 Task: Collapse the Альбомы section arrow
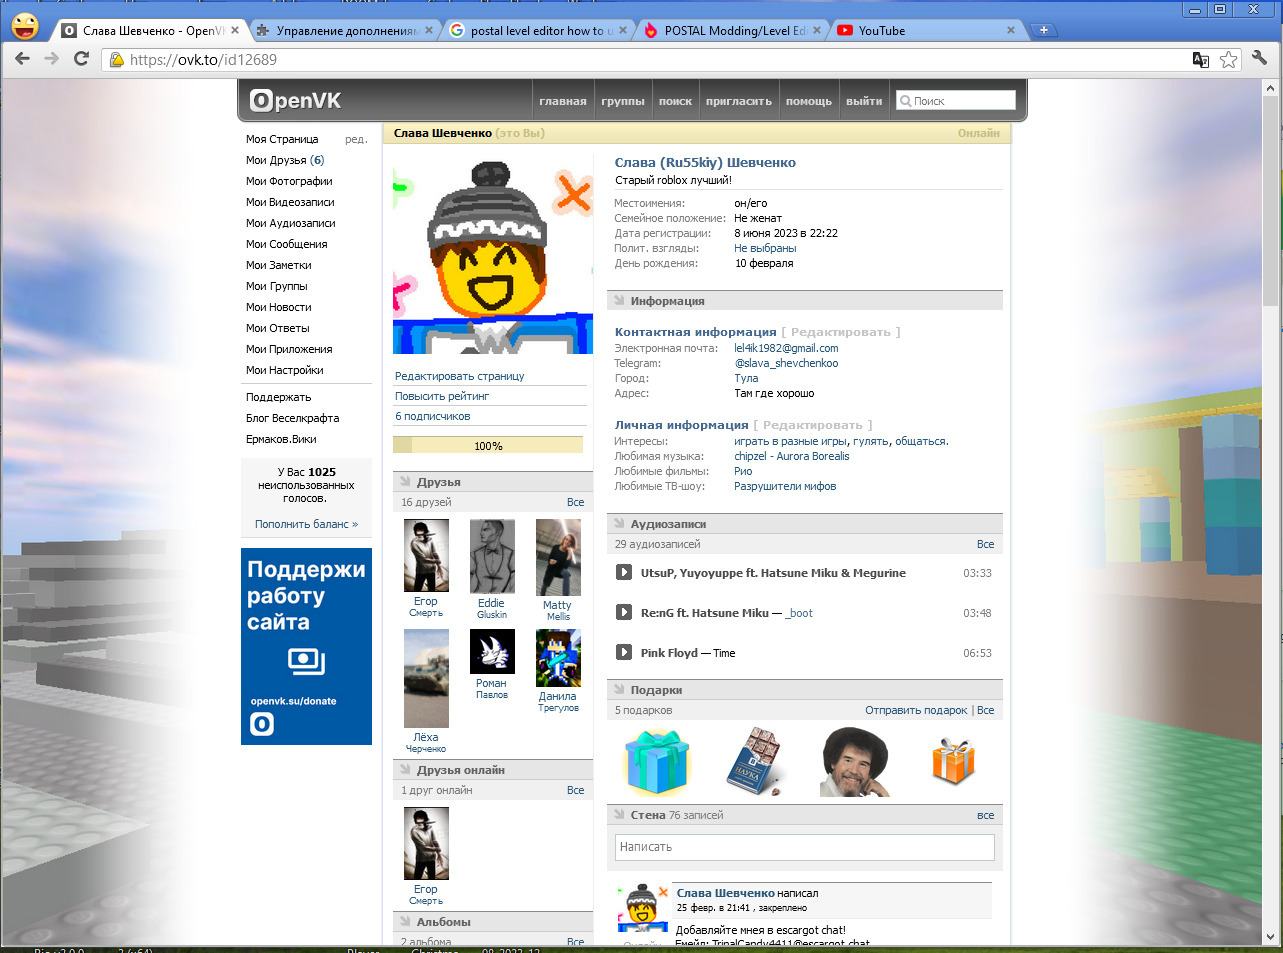tap(406, 922)
